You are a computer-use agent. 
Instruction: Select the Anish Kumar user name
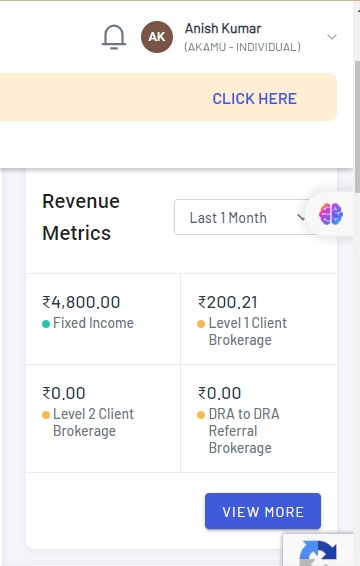point(223,29)
